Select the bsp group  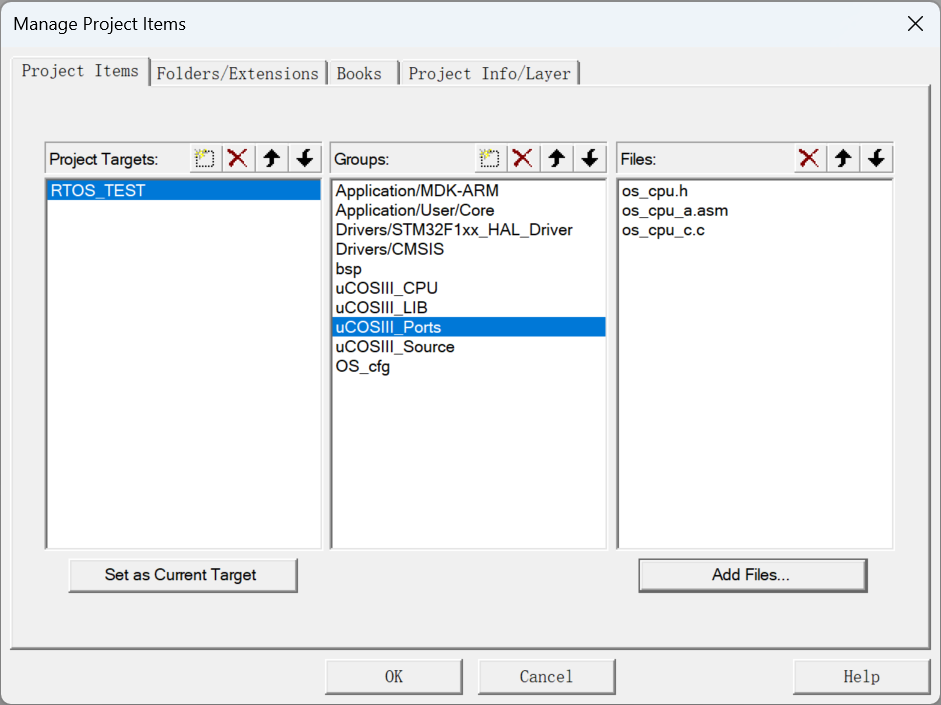pos(469,268)
